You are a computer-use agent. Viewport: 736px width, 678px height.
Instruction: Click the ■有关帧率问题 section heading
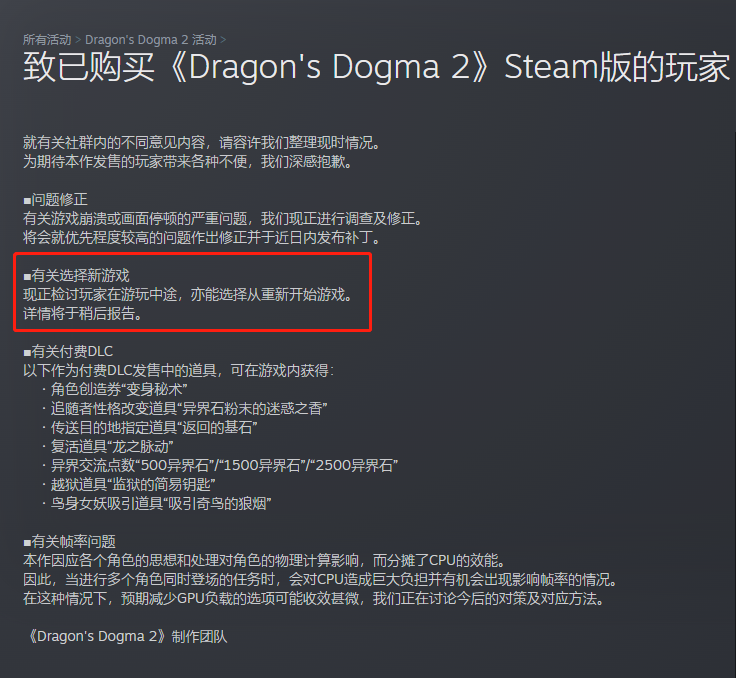[69, 542]
